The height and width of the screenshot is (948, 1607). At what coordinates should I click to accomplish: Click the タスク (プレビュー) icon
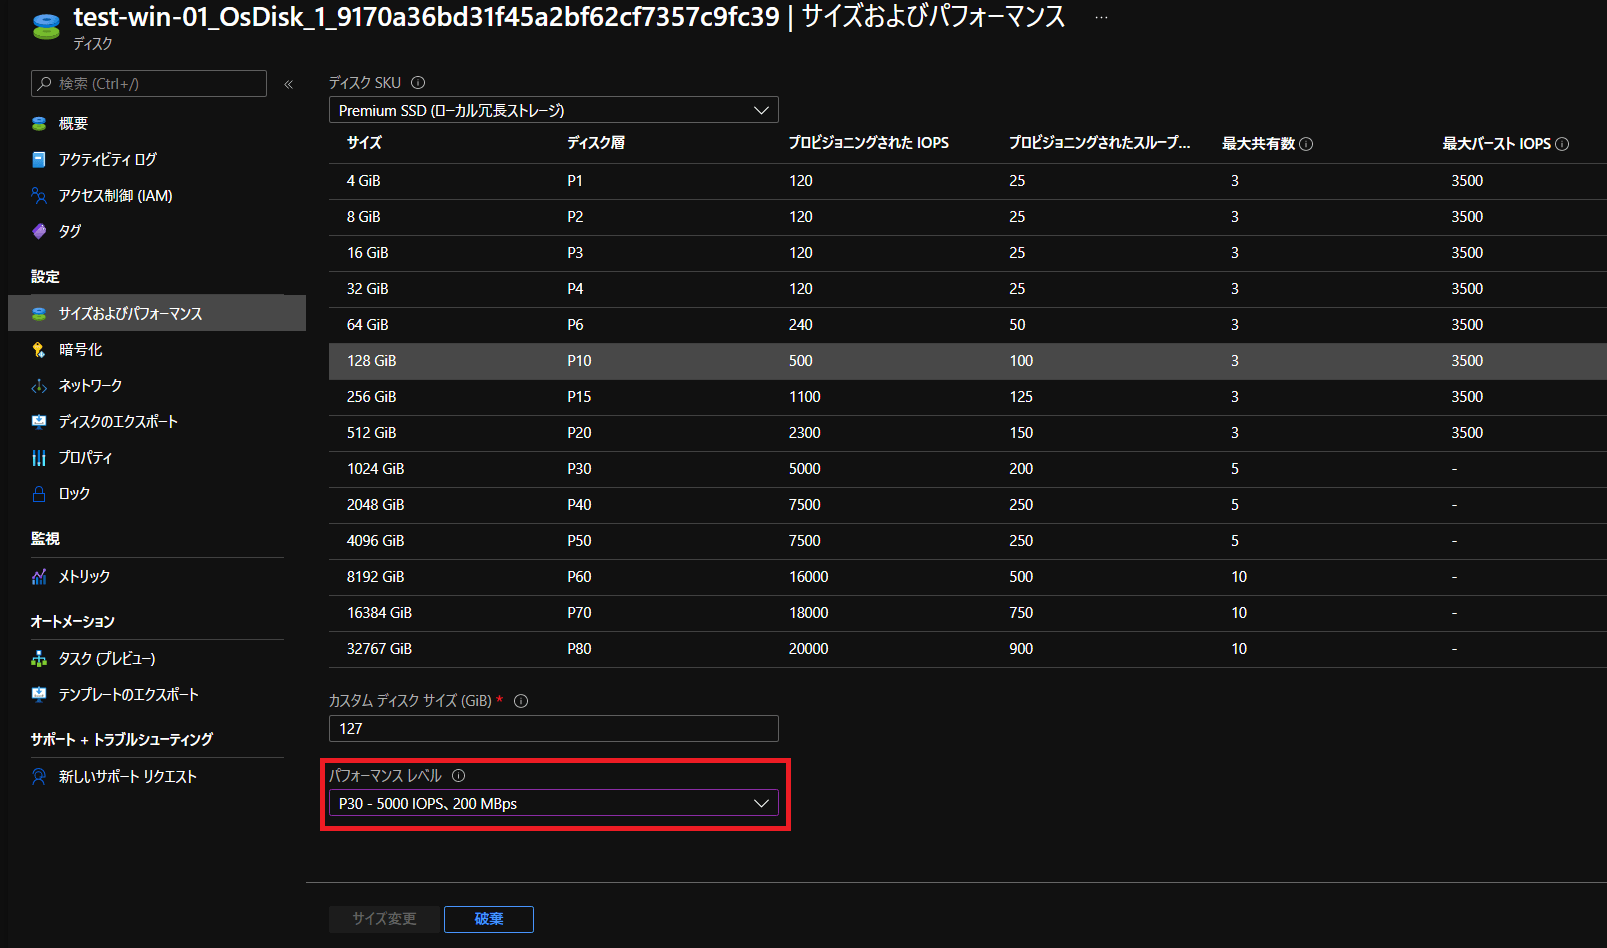(39, 659)
